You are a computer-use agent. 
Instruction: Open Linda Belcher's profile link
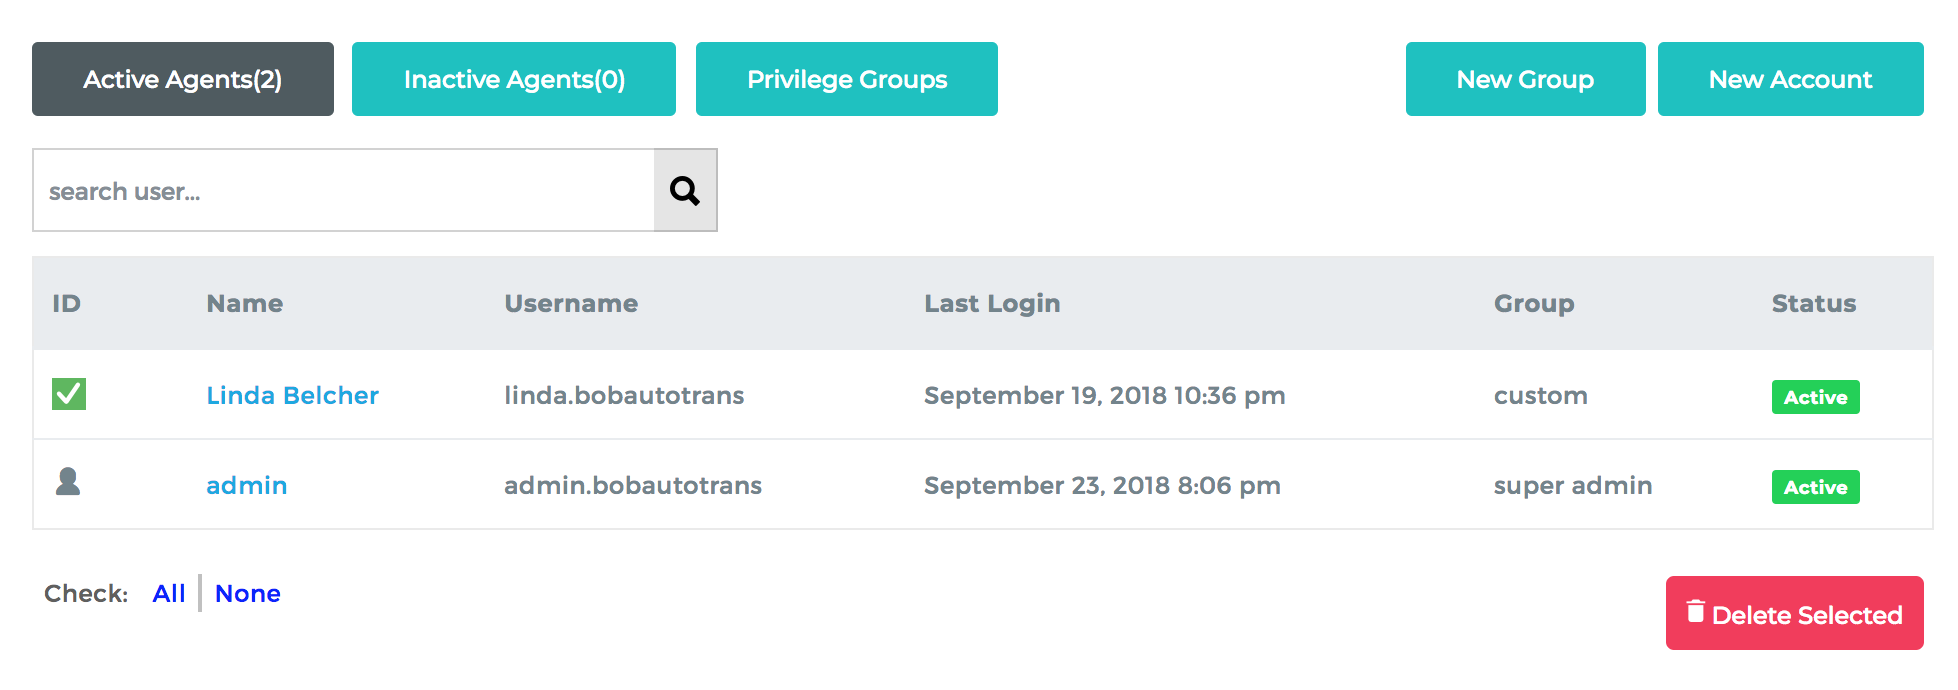[x=292, y=395]
